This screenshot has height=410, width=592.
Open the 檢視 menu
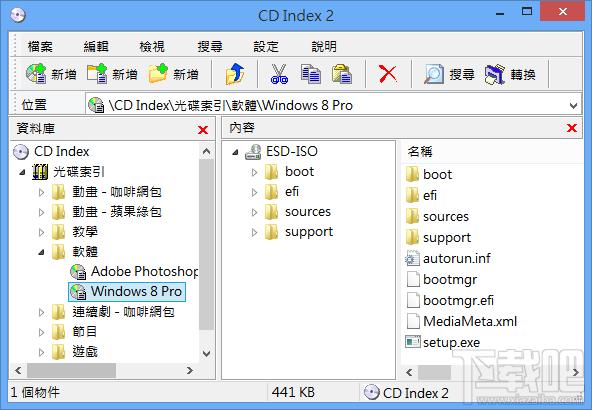tap(152, 46)
